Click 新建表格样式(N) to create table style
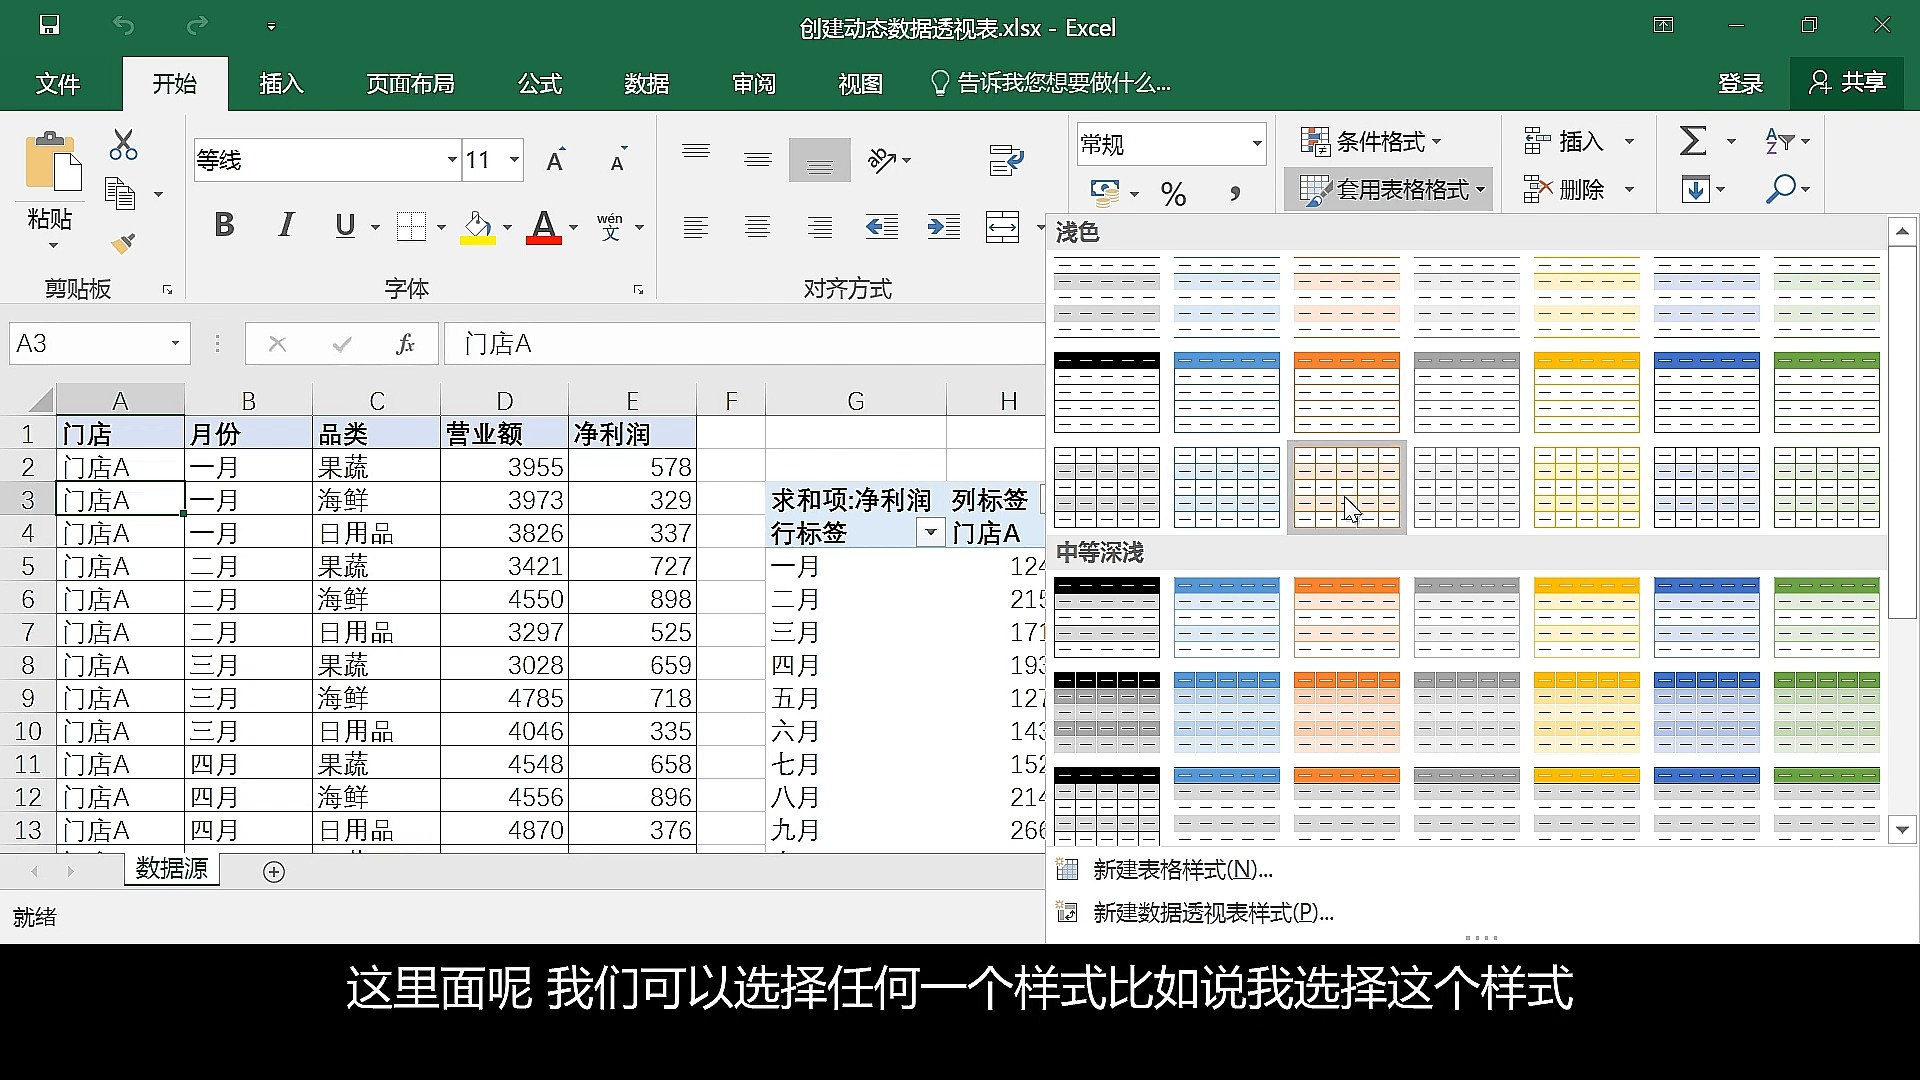The width and height of the screenshot is (1920, 1080). coord(1180,869)
